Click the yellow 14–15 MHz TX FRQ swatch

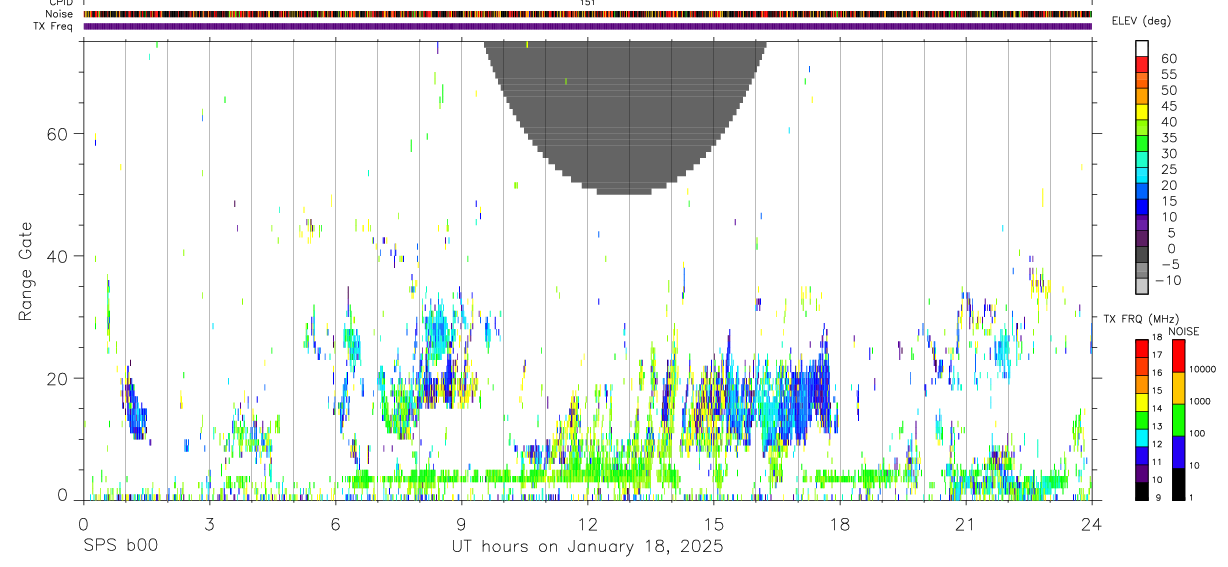tap(1142, 400)
